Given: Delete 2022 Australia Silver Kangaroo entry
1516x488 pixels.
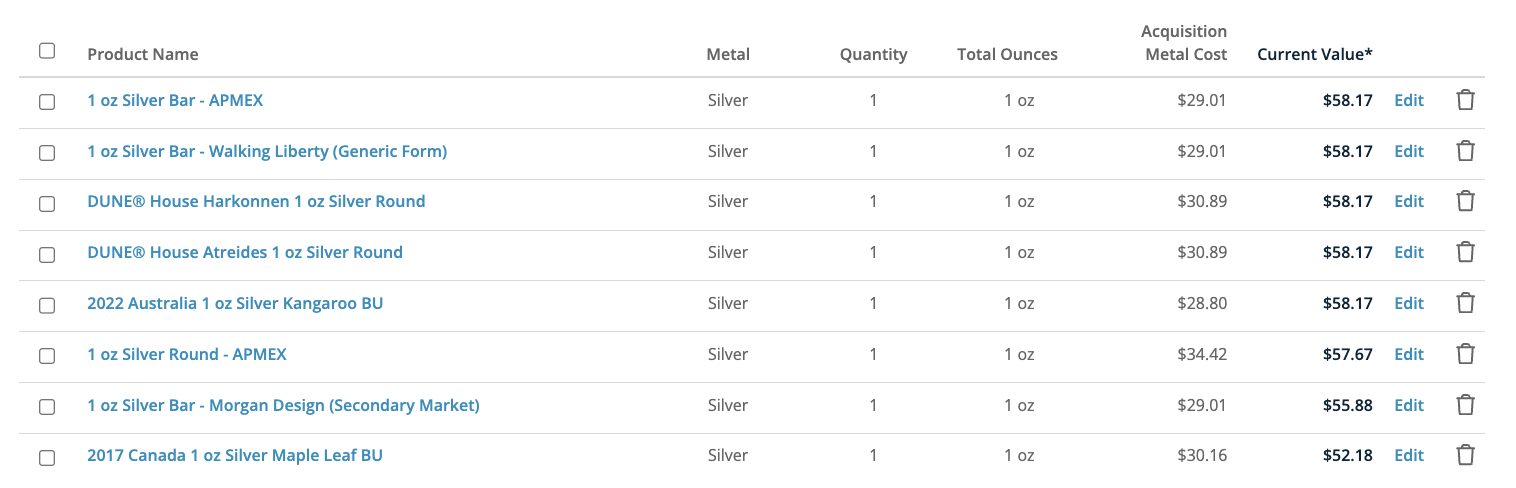Looking at the screenshot, I should coord(1465,303).
